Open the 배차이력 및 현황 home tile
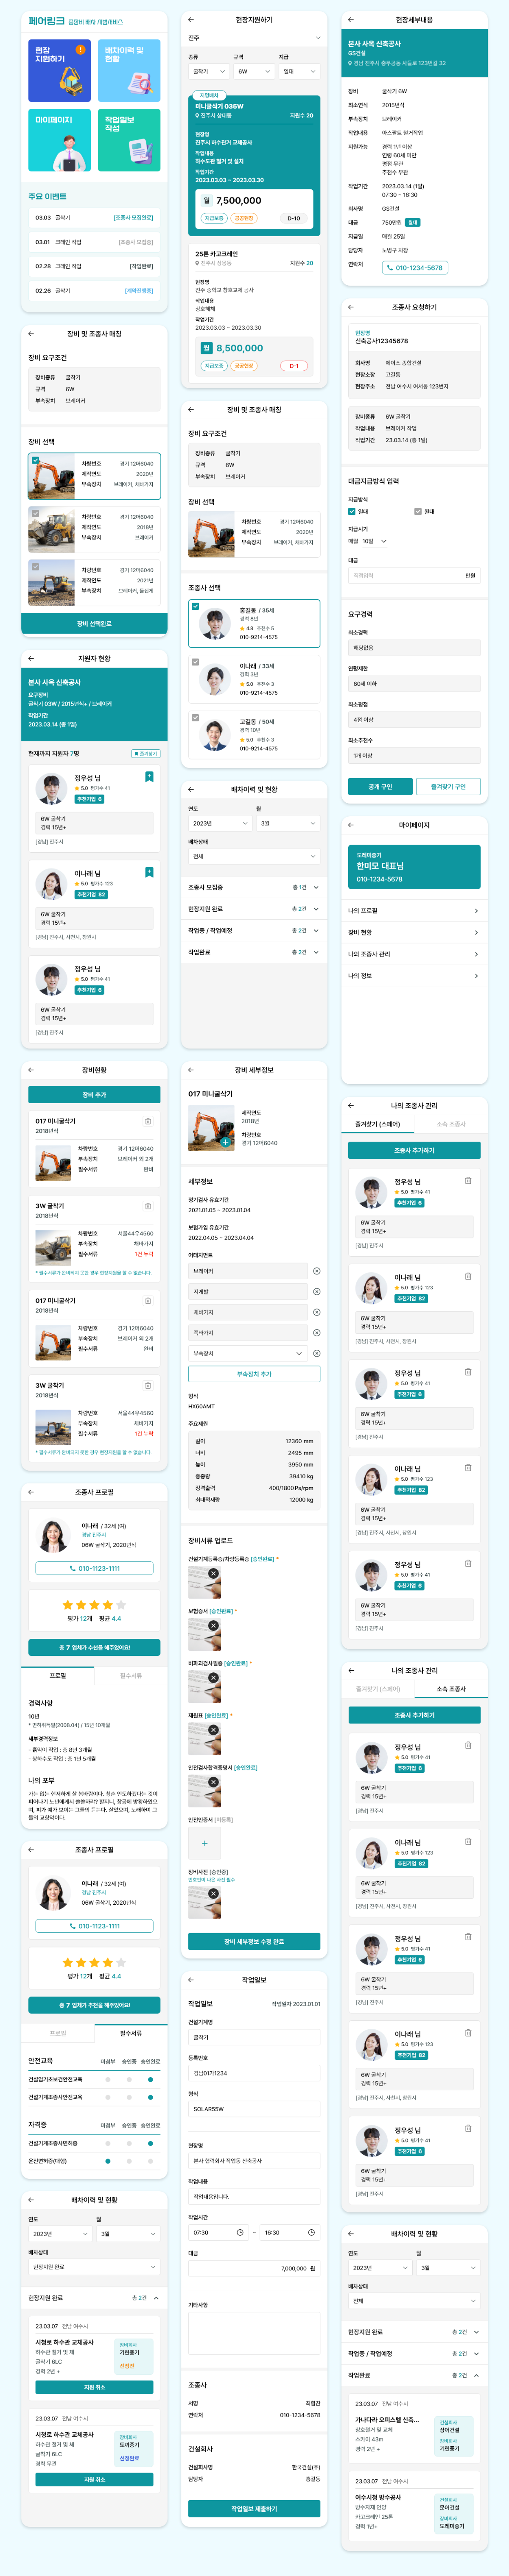Viewport: 509px width, 2576px height. tap(129, 71)
